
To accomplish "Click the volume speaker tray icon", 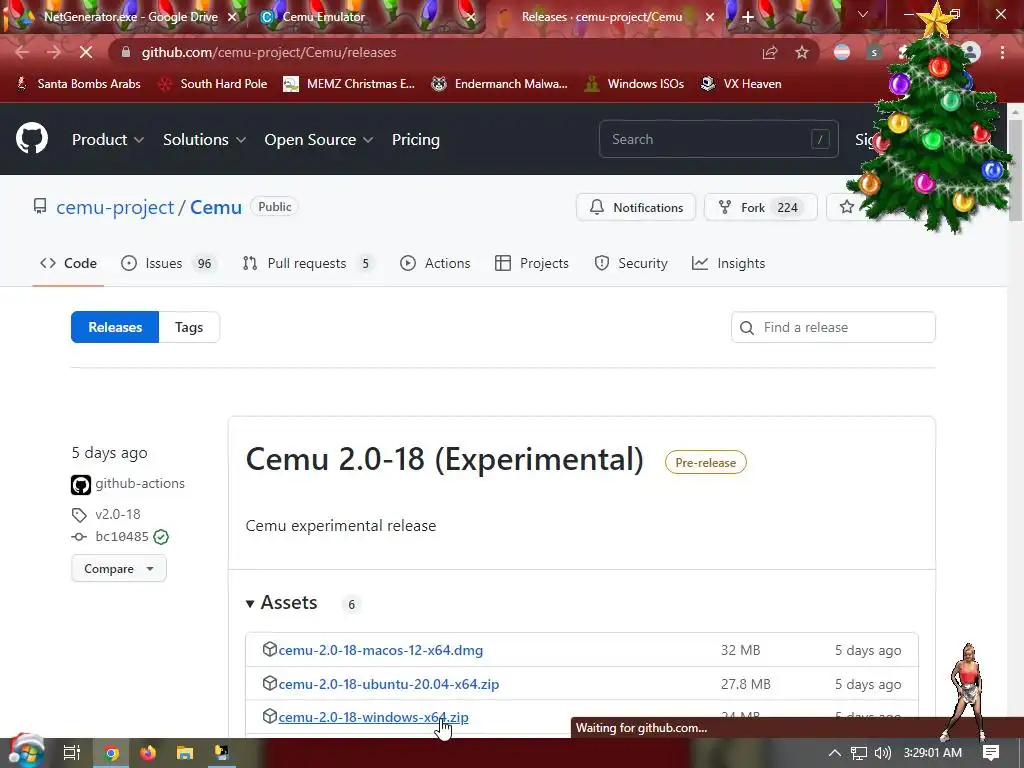I will tap(882, 753).
